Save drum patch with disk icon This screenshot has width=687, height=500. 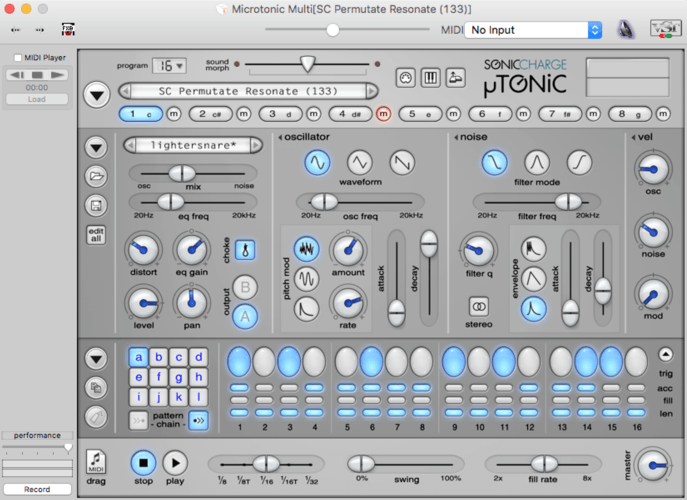(x=96, y=206)
